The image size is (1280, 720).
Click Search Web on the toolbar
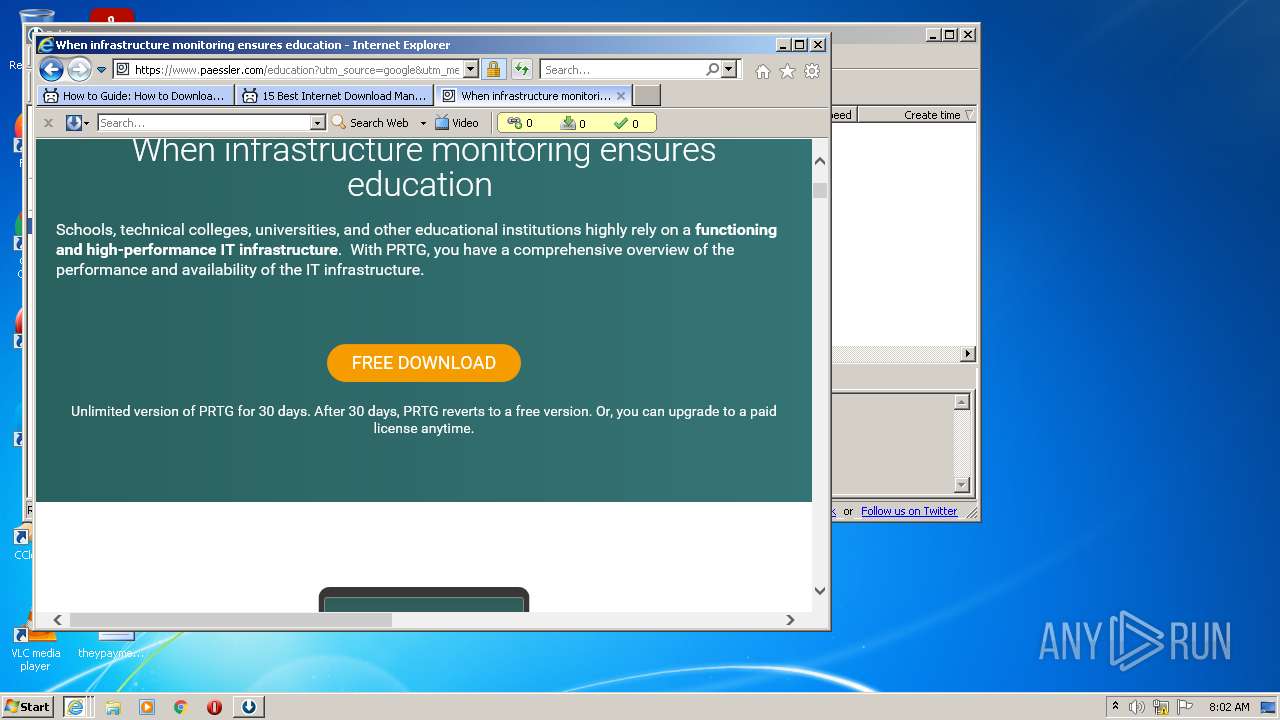(370, 123)
